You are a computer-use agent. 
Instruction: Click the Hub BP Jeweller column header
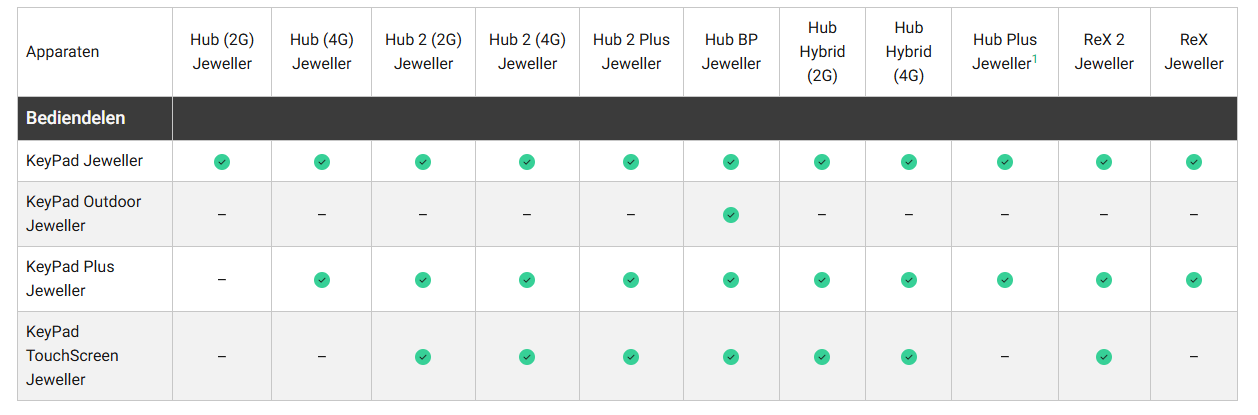[x=731, y=52]
